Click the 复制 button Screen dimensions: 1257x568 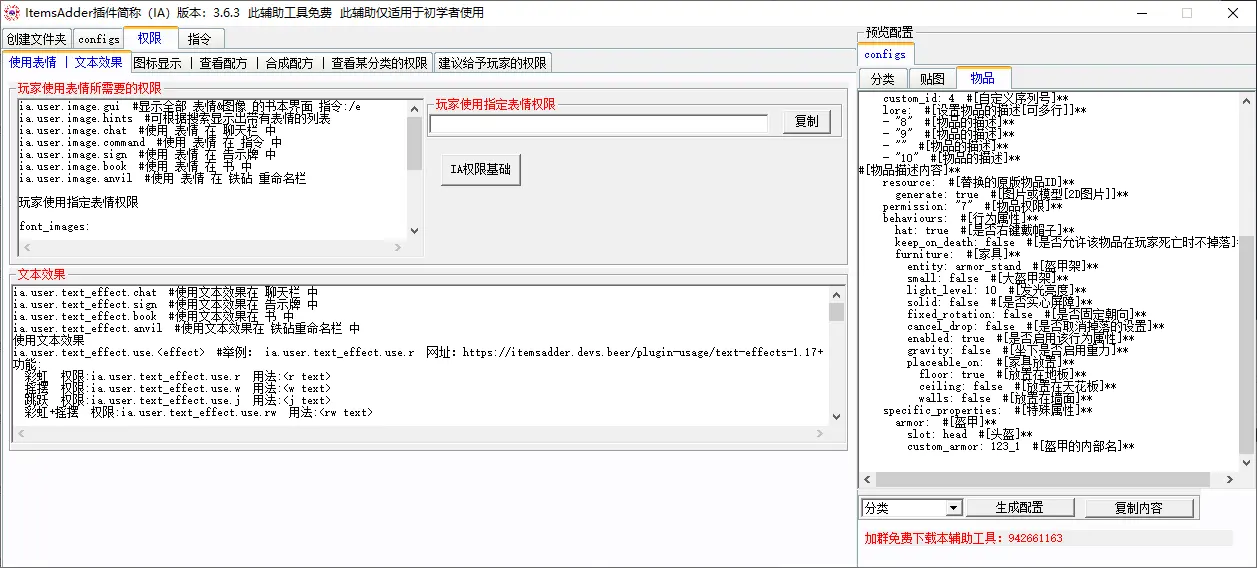(807, 122)
